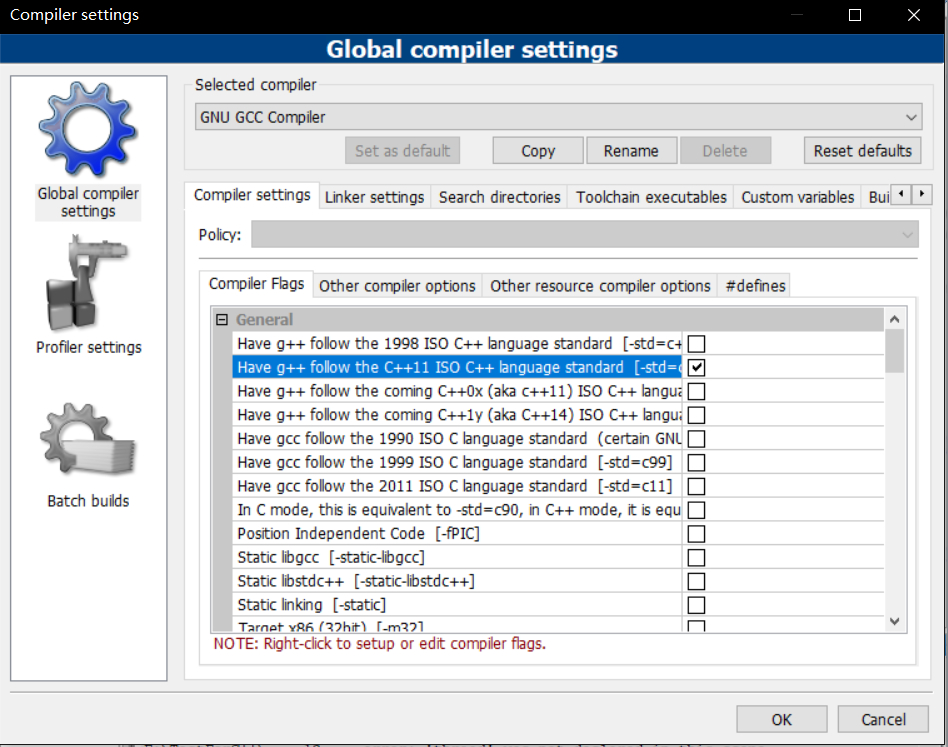Click the Set as default button
948x747 pixels.
[x=403, y=150]
